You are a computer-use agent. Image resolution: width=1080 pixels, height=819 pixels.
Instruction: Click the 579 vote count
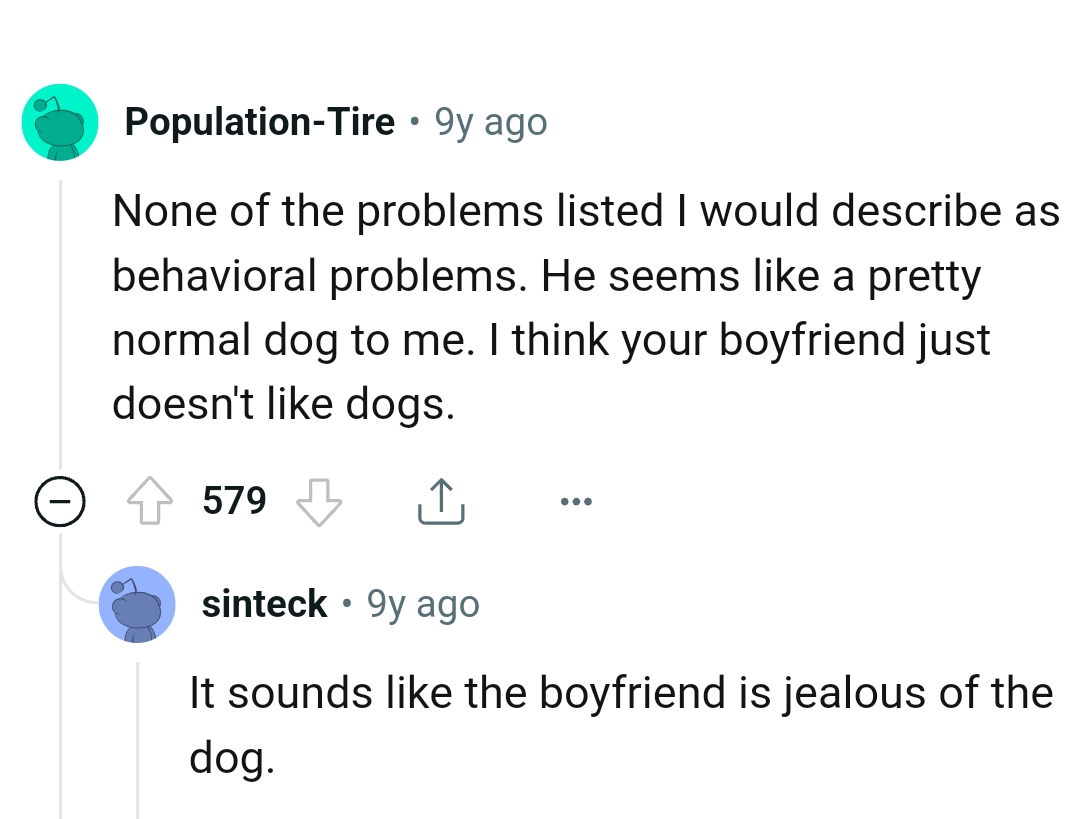[x=235, y=501]
